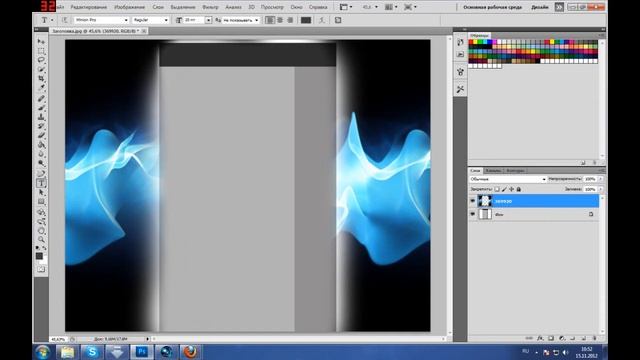The width and height of the screenshot is (640, 360).
Task: Toggle lock position
Action: tap(511, 189)
